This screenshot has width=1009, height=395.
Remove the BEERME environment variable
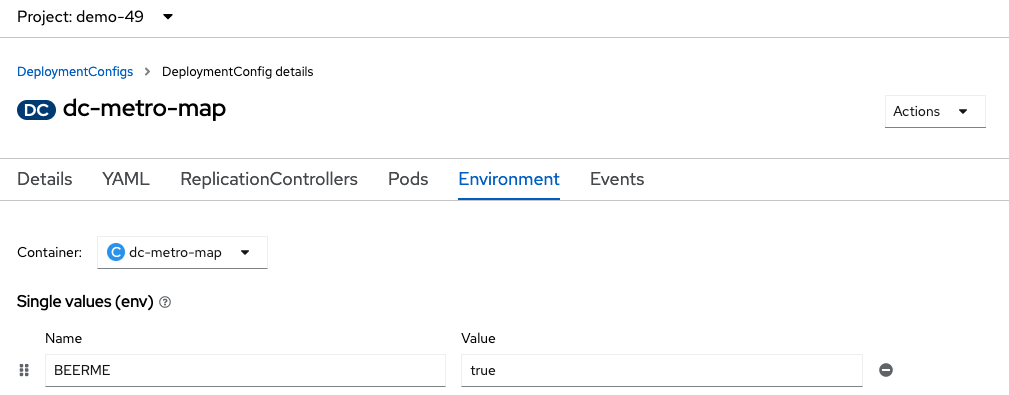(x=886, y=370)
